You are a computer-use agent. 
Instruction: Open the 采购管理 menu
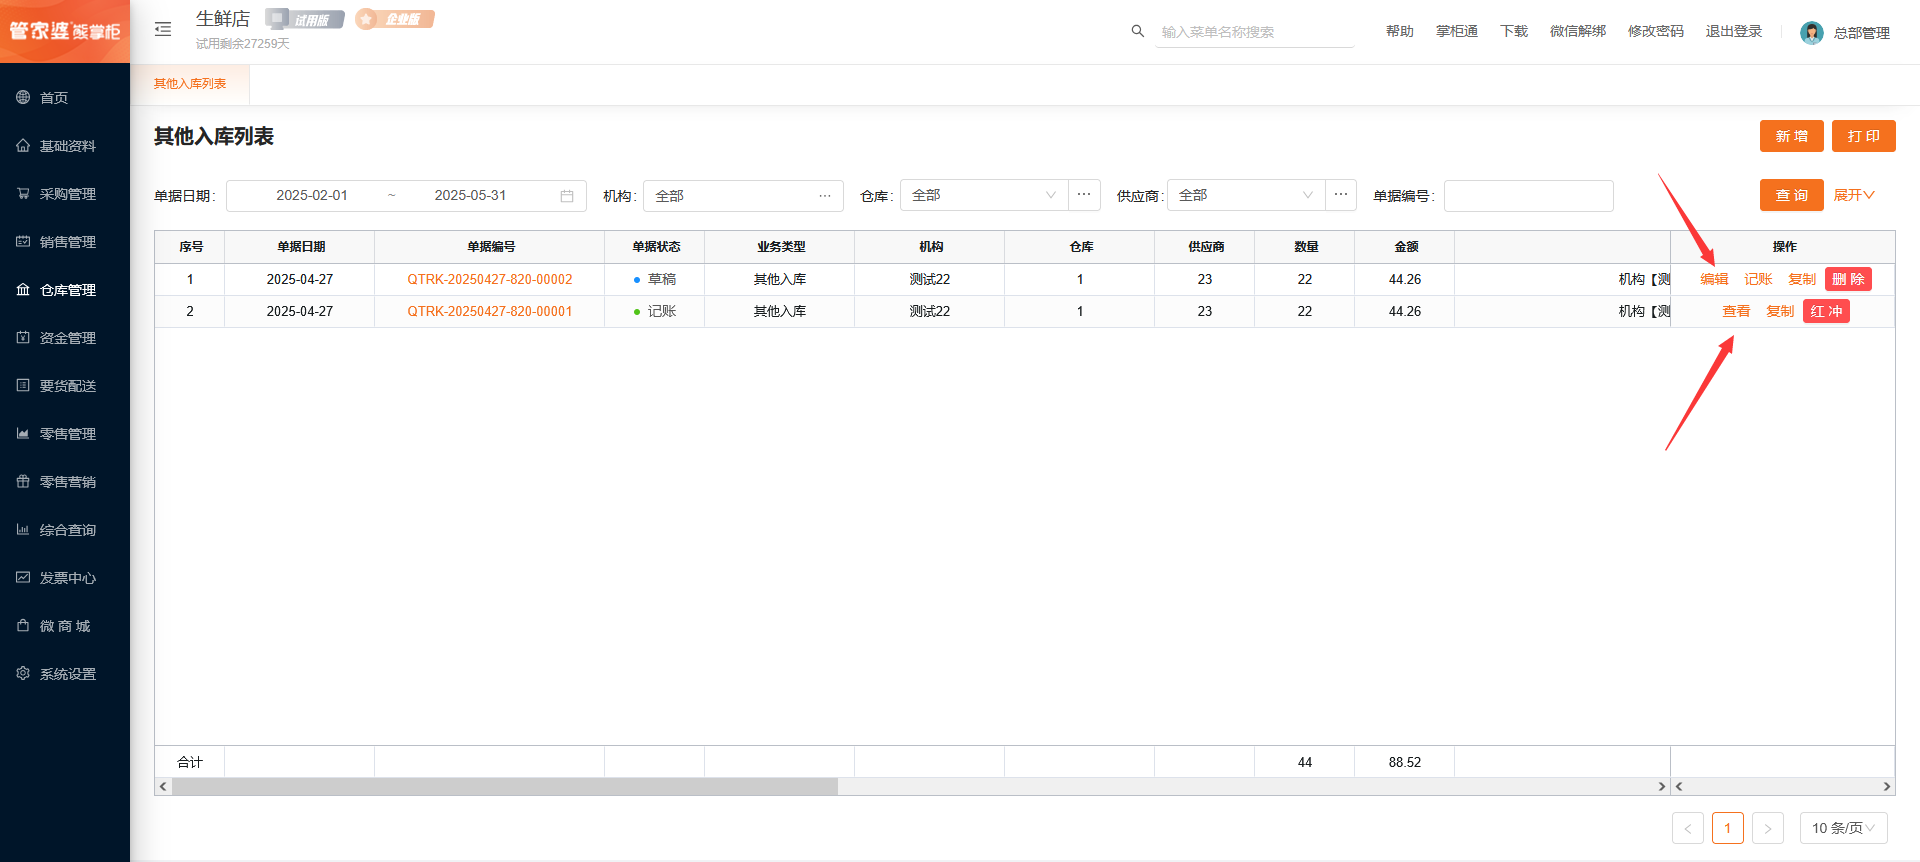coord(65,193)
